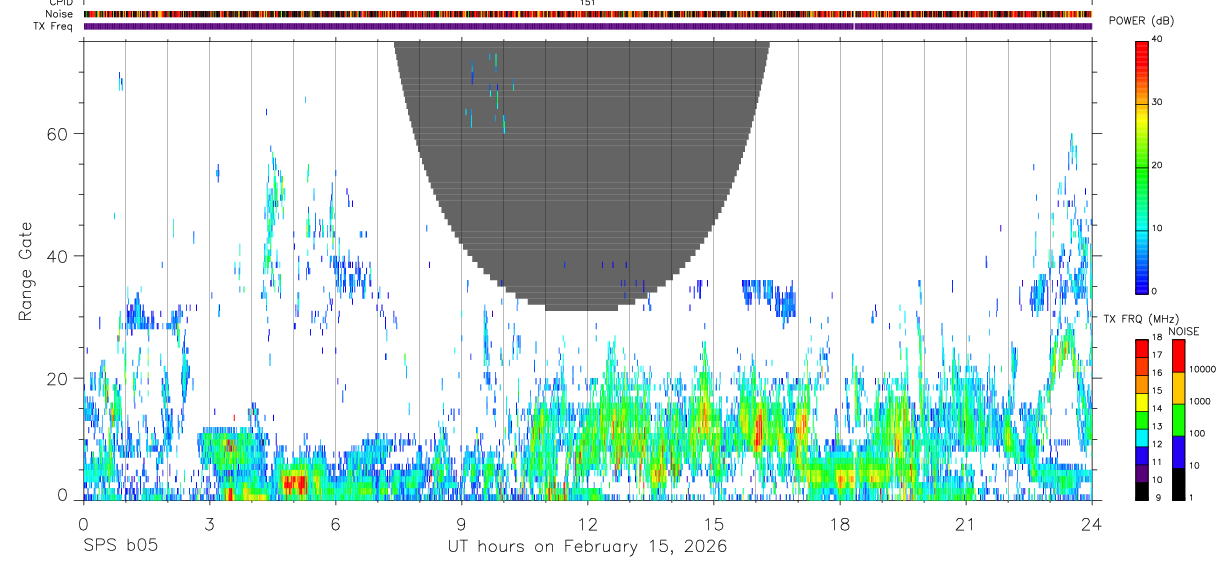
Task: Click the 151 value above the plot
Action: [x=588, y=3]
